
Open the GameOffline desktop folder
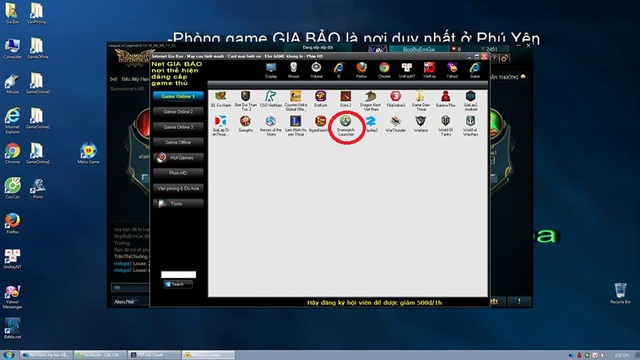38,49
